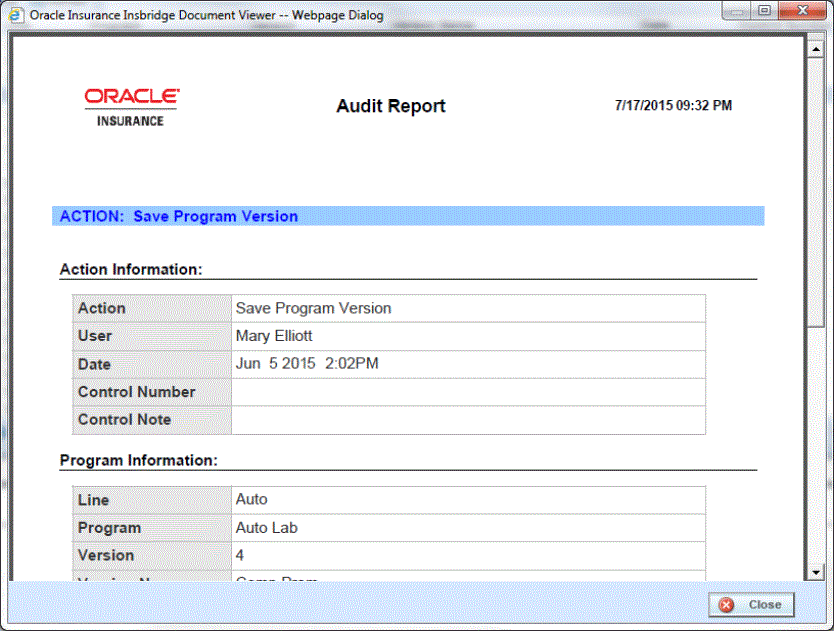The width and height of the screenshot is (834, 631).
Task: Click the restore window icon in title bar
Action: (764, 10)
